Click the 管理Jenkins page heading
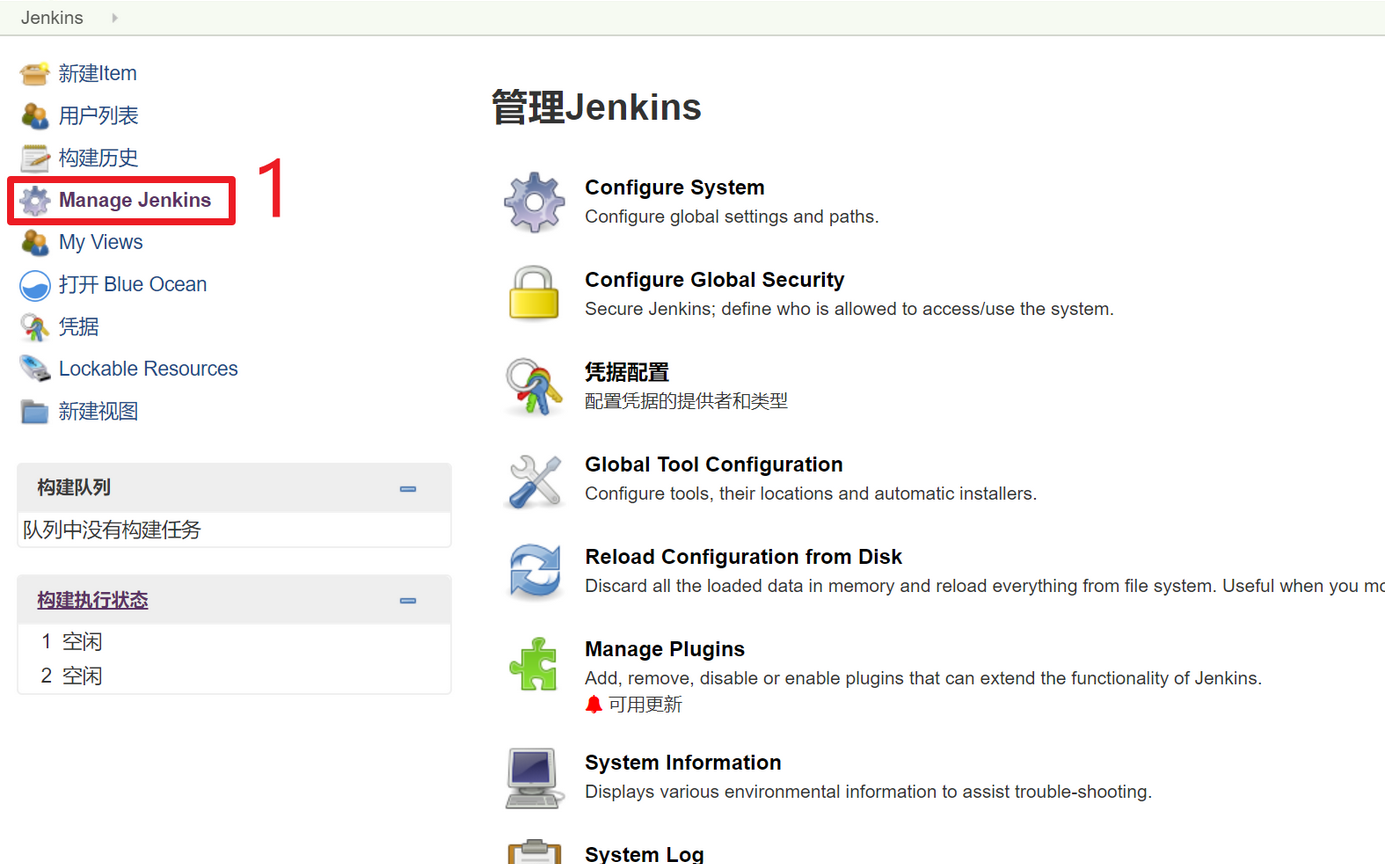This screenshot has height=864, width=1385. [x=597, y=107]
